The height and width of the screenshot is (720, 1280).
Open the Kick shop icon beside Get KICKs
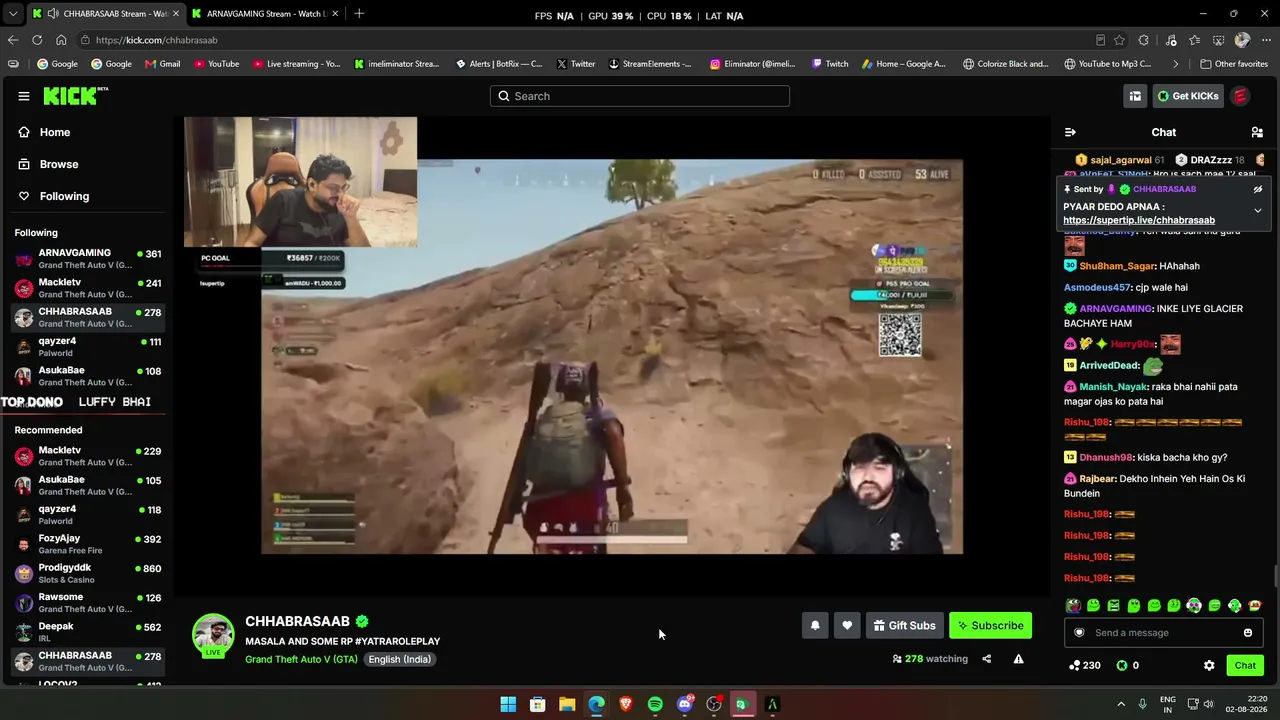(1135, 96)
